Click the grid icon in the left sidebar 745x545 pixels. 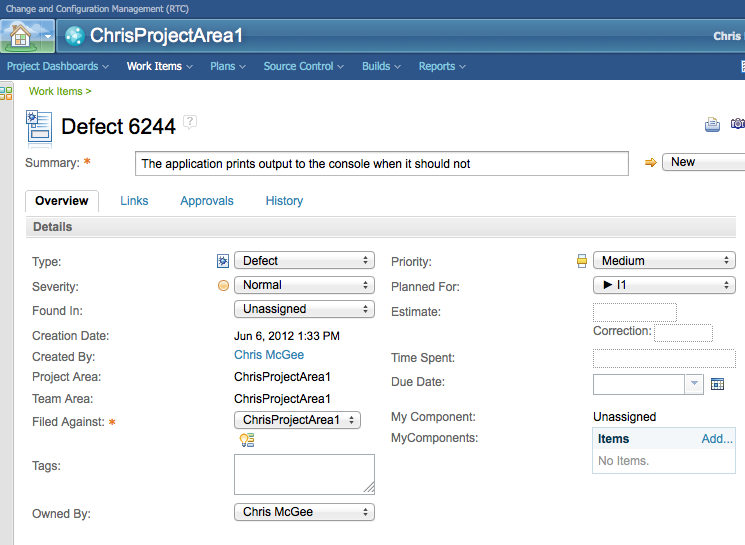(x=6, y=93)
